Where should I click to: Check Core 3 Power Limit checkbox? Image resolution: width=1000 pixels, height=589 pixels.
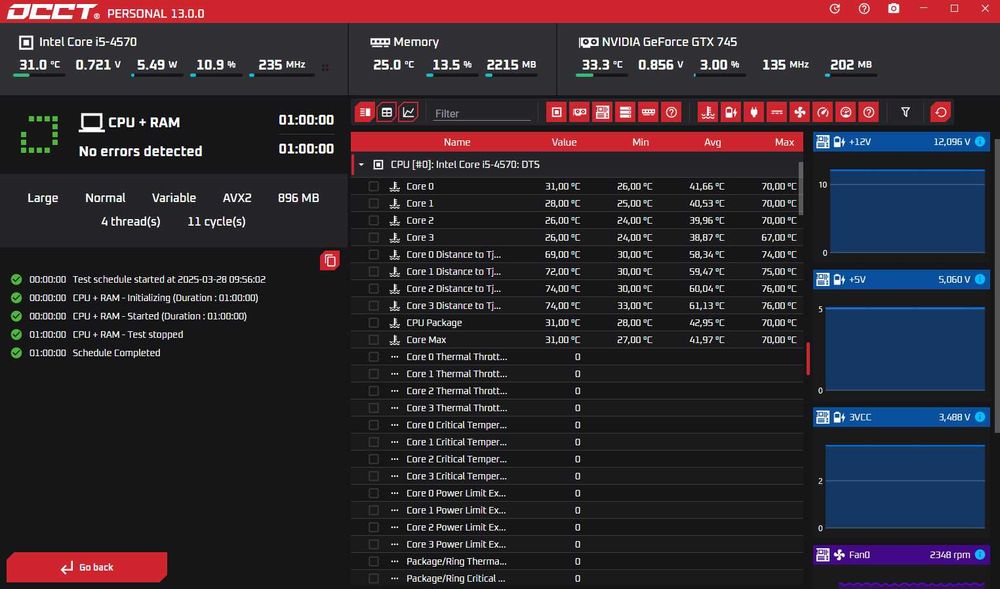coord(374,544)
